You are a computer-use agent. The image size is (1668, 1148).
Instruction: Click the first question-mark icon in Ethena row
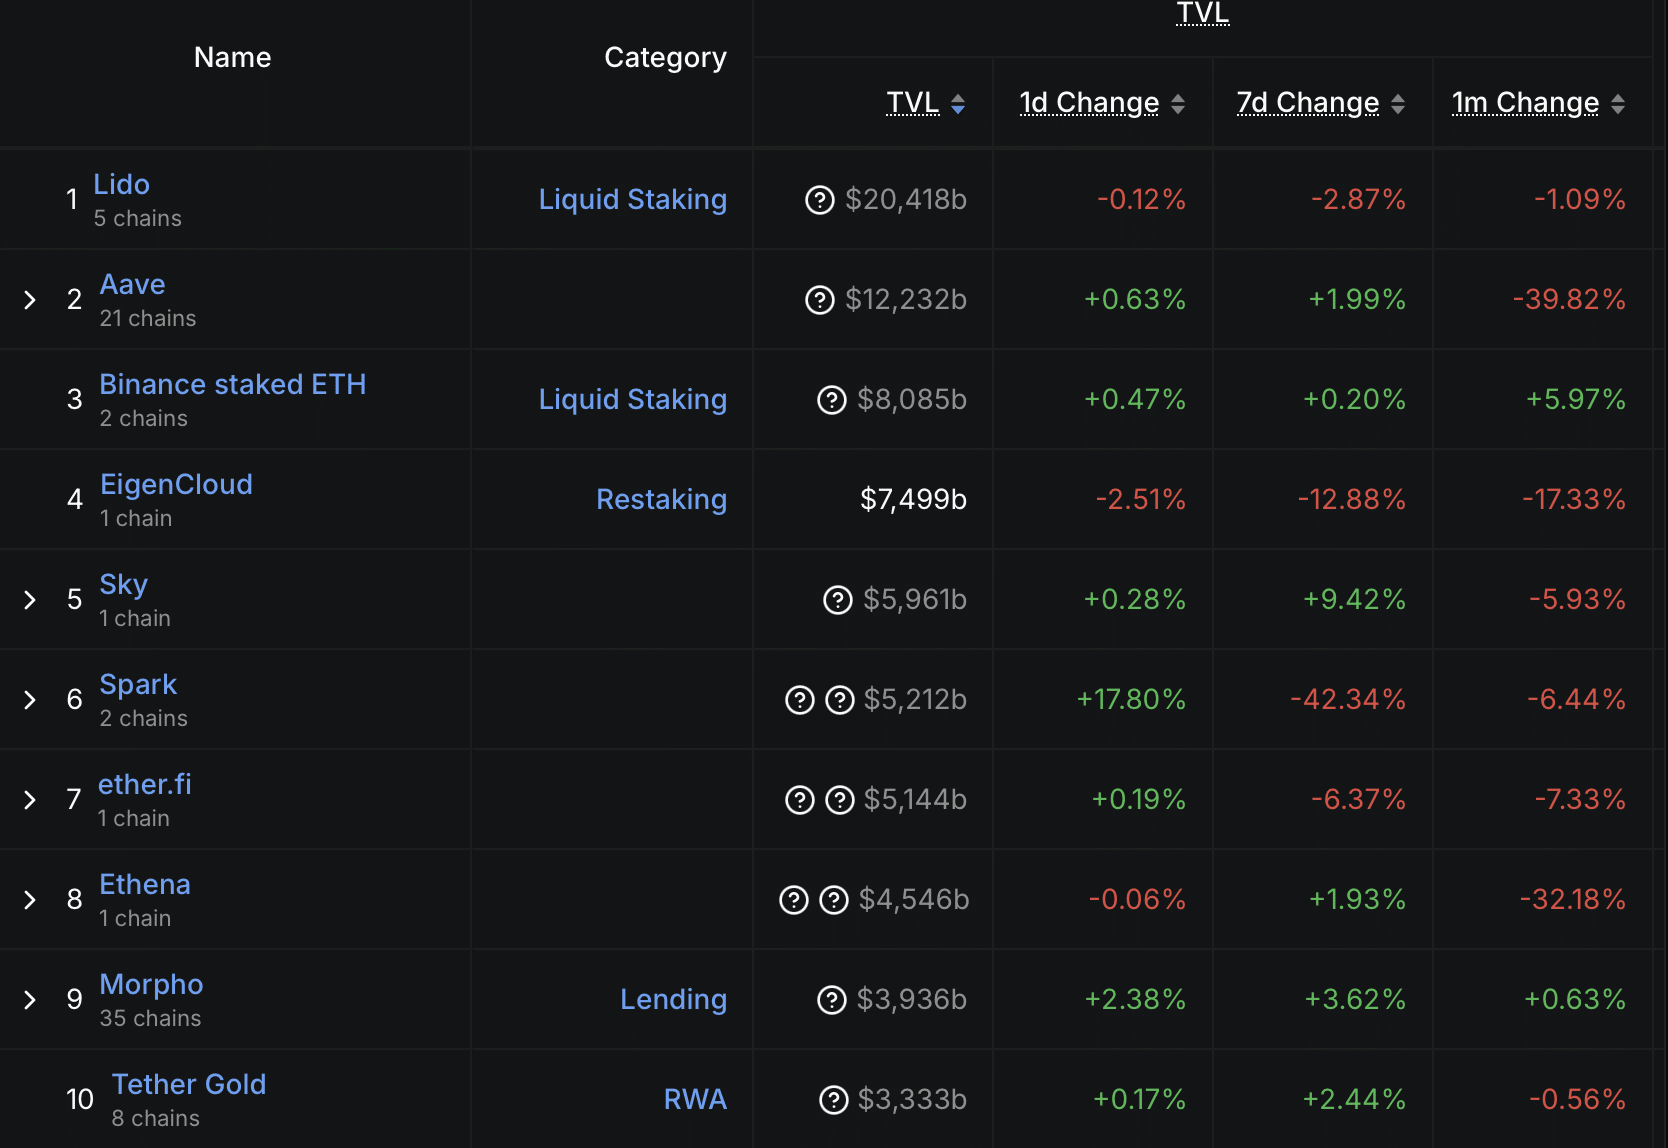point(794,900)
